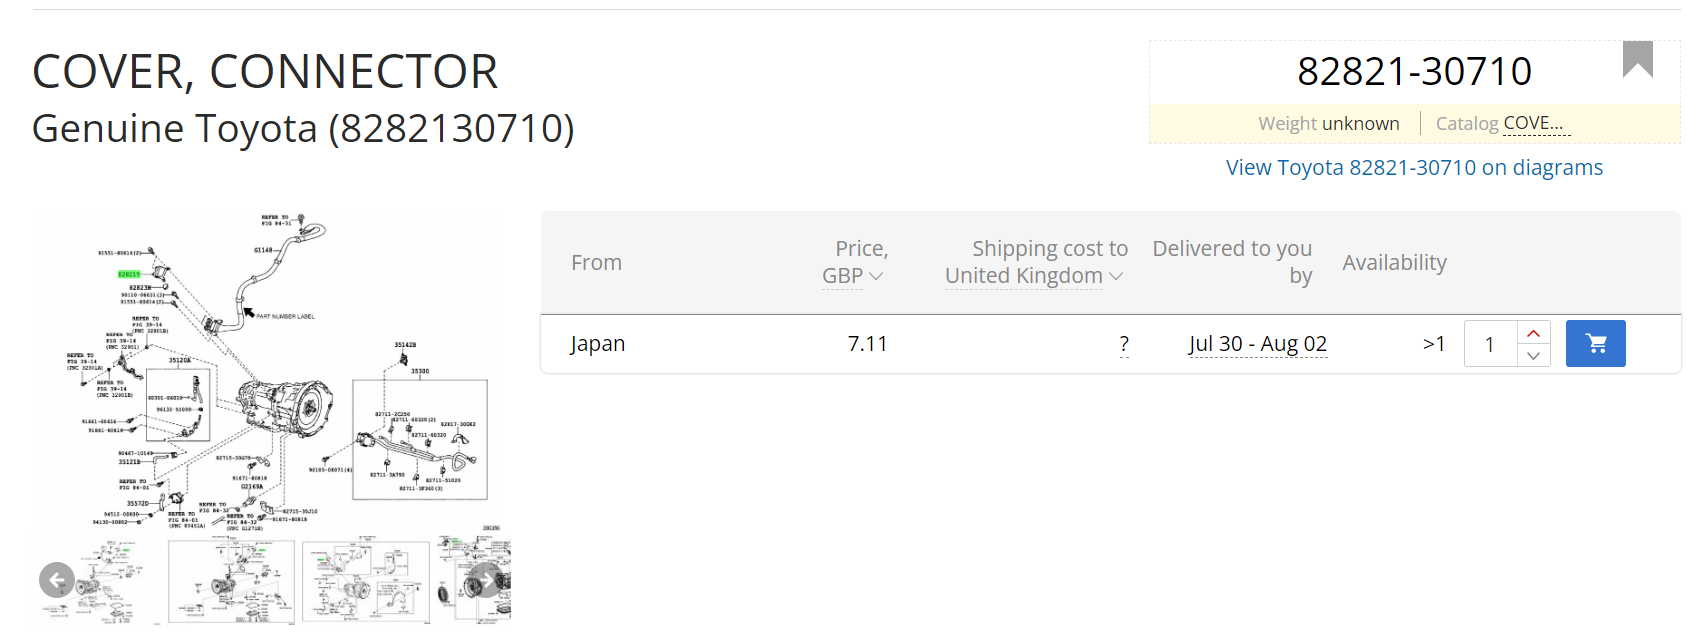Decrease quantity with the down arrow
Screen dimensions: 1687x643
click(x=1533, y=356)
